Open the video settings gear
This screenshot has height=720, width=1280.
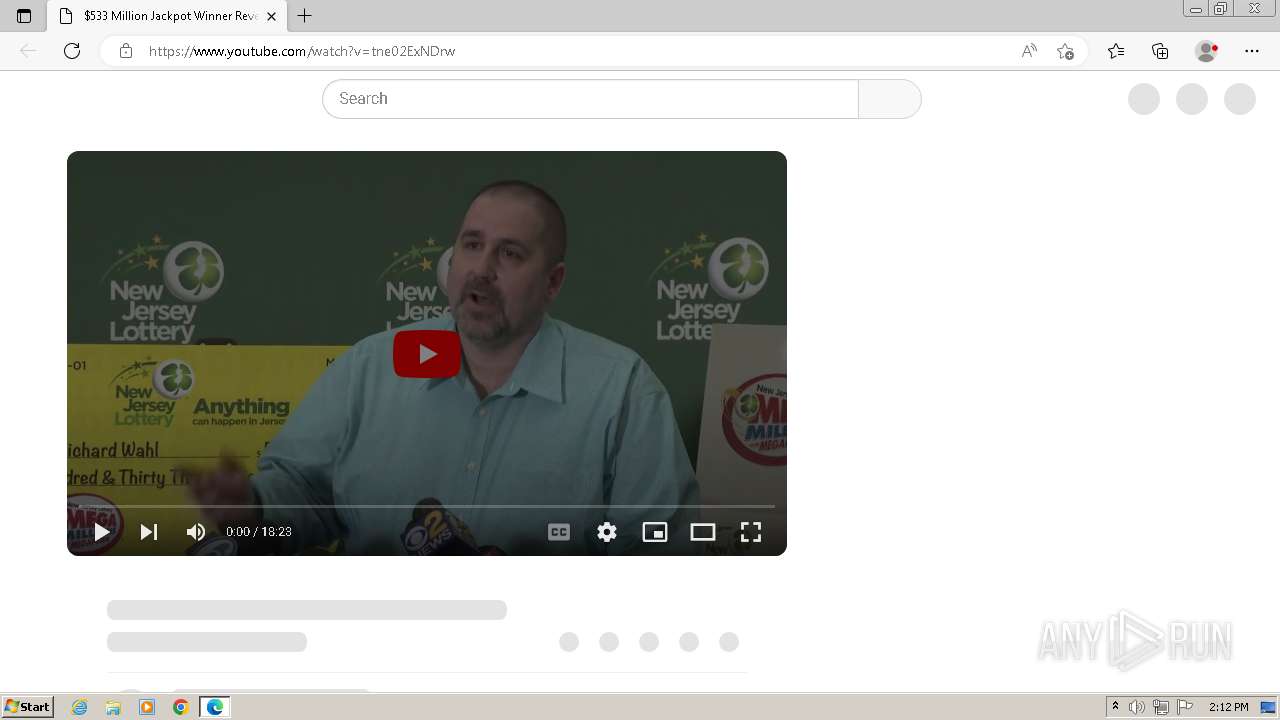coord(607,532)
